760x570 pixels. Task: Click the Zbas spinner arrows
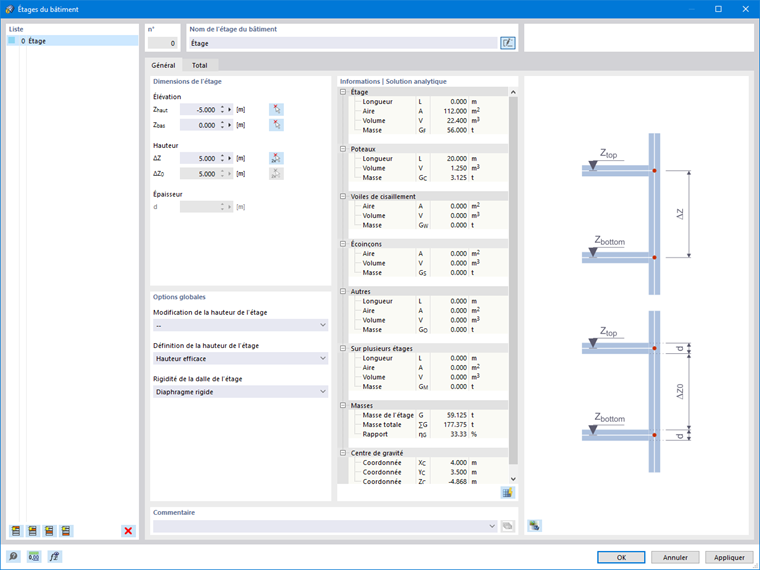[x=222, y=125]
